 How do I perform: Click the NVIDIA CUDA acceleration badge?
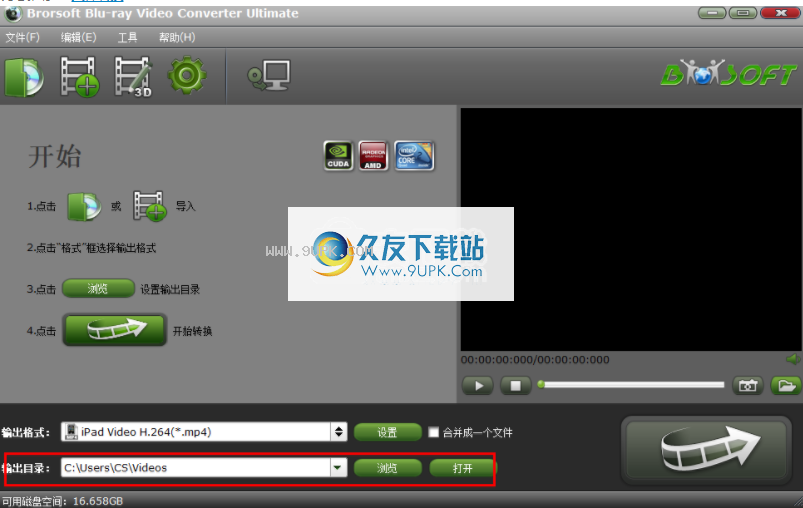[338, 156]
